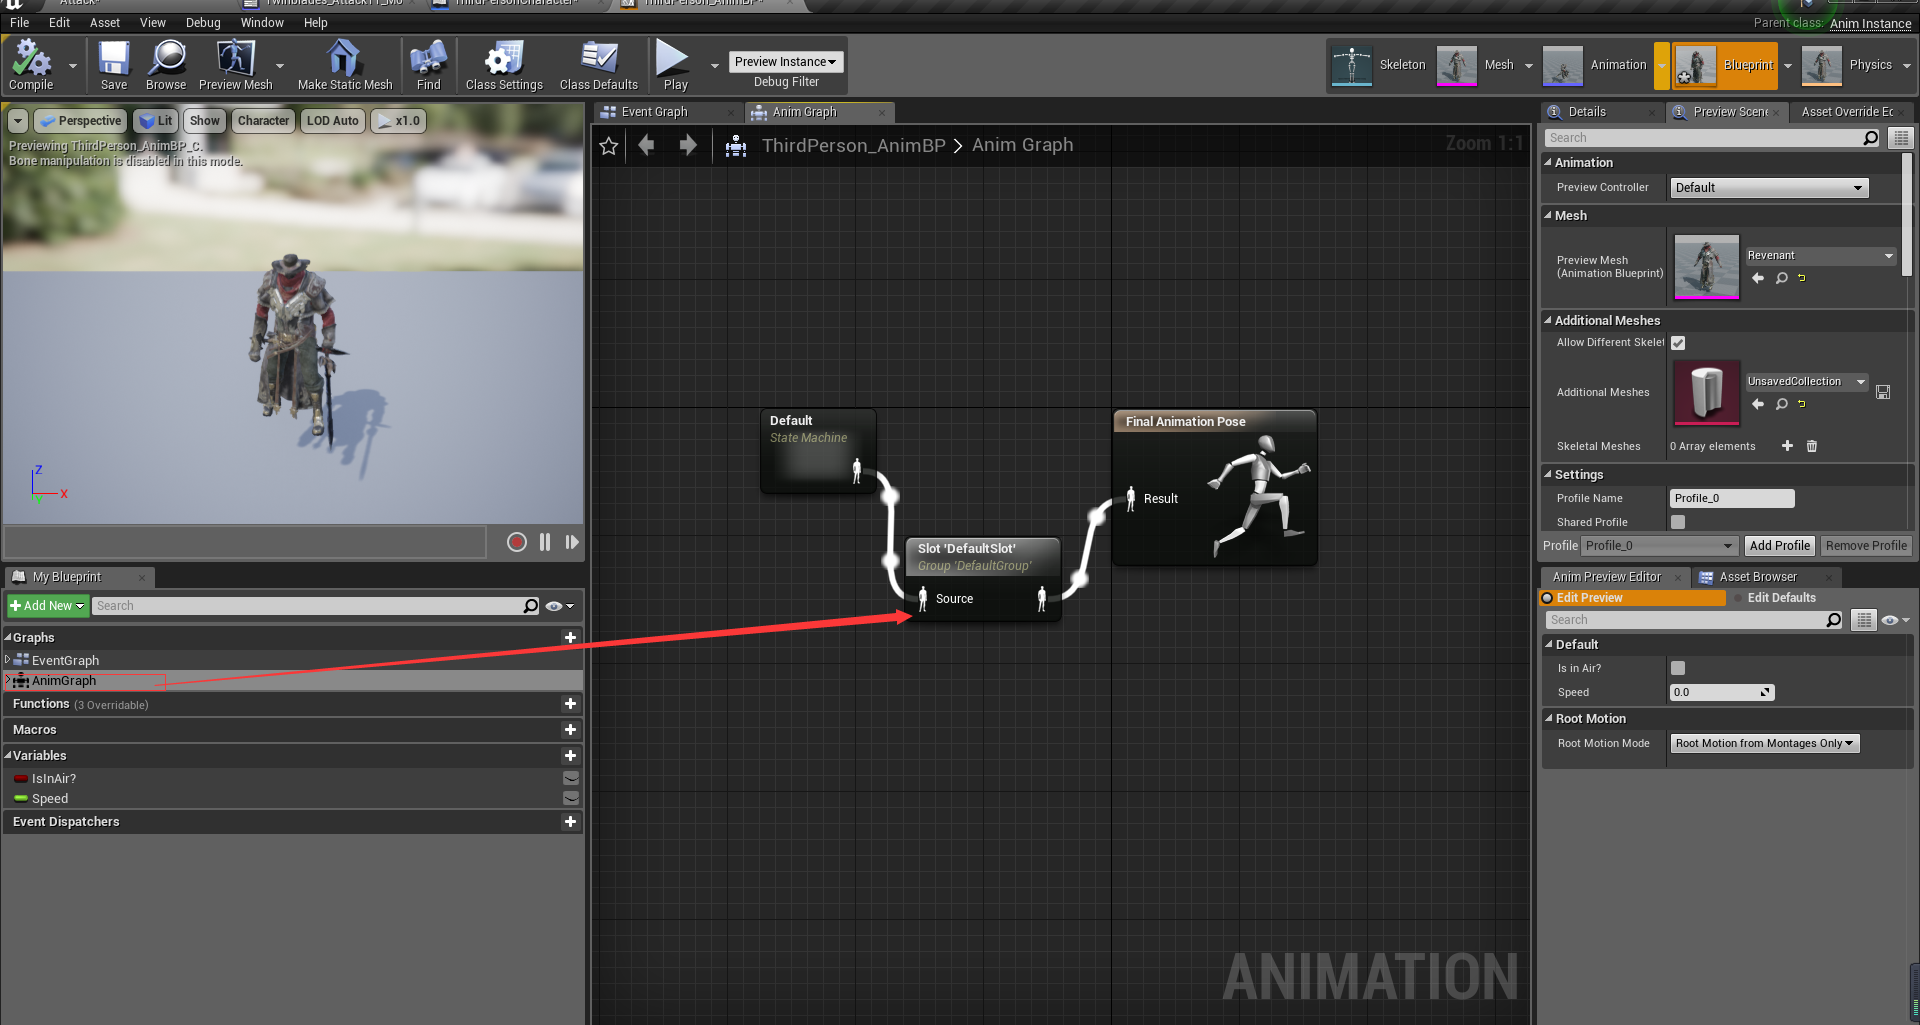This screenshot has width=1920, height=1025.
Task: Select Edit Defaults mode
Action: click(1781, 598)
